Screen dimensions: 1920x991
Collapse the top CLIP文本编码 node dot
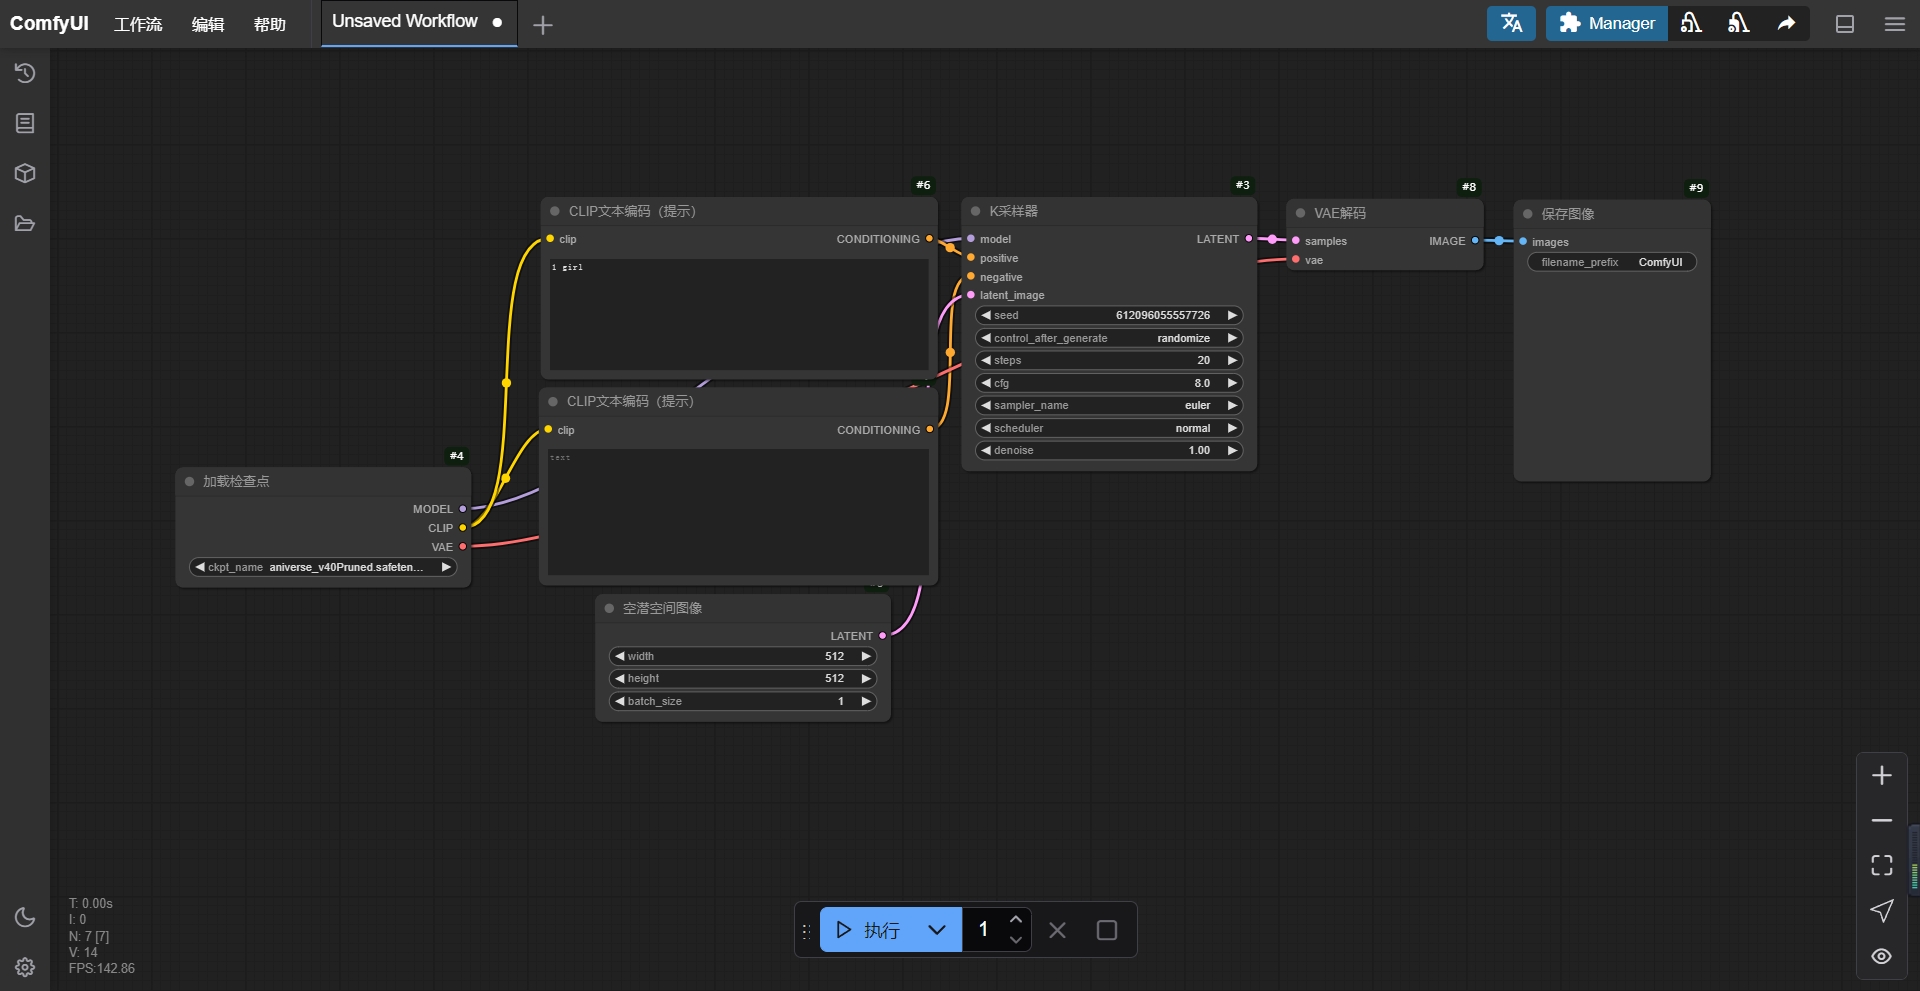[x=555, y=211]
